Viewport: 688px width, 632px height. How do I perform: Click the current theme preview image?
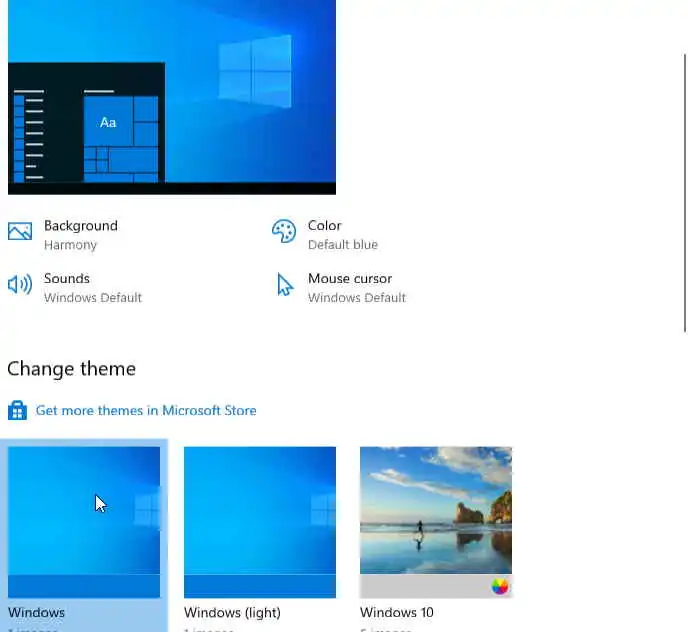[x=172, y=97]
